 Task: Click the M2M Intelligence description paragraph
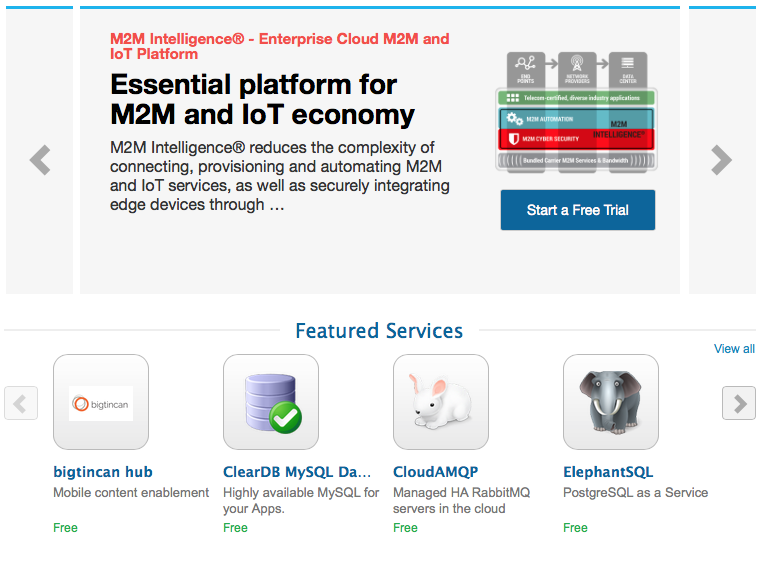point(280,176)
